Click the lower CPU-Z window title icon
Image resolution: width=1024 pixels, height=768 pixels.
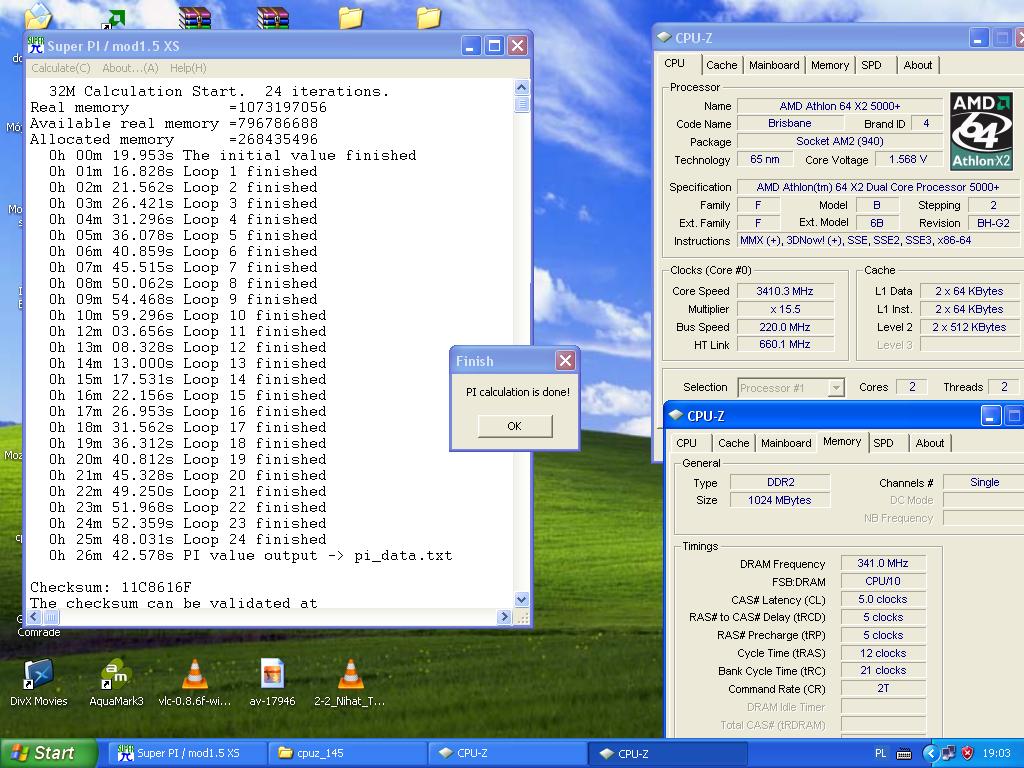tap(676, 415)
